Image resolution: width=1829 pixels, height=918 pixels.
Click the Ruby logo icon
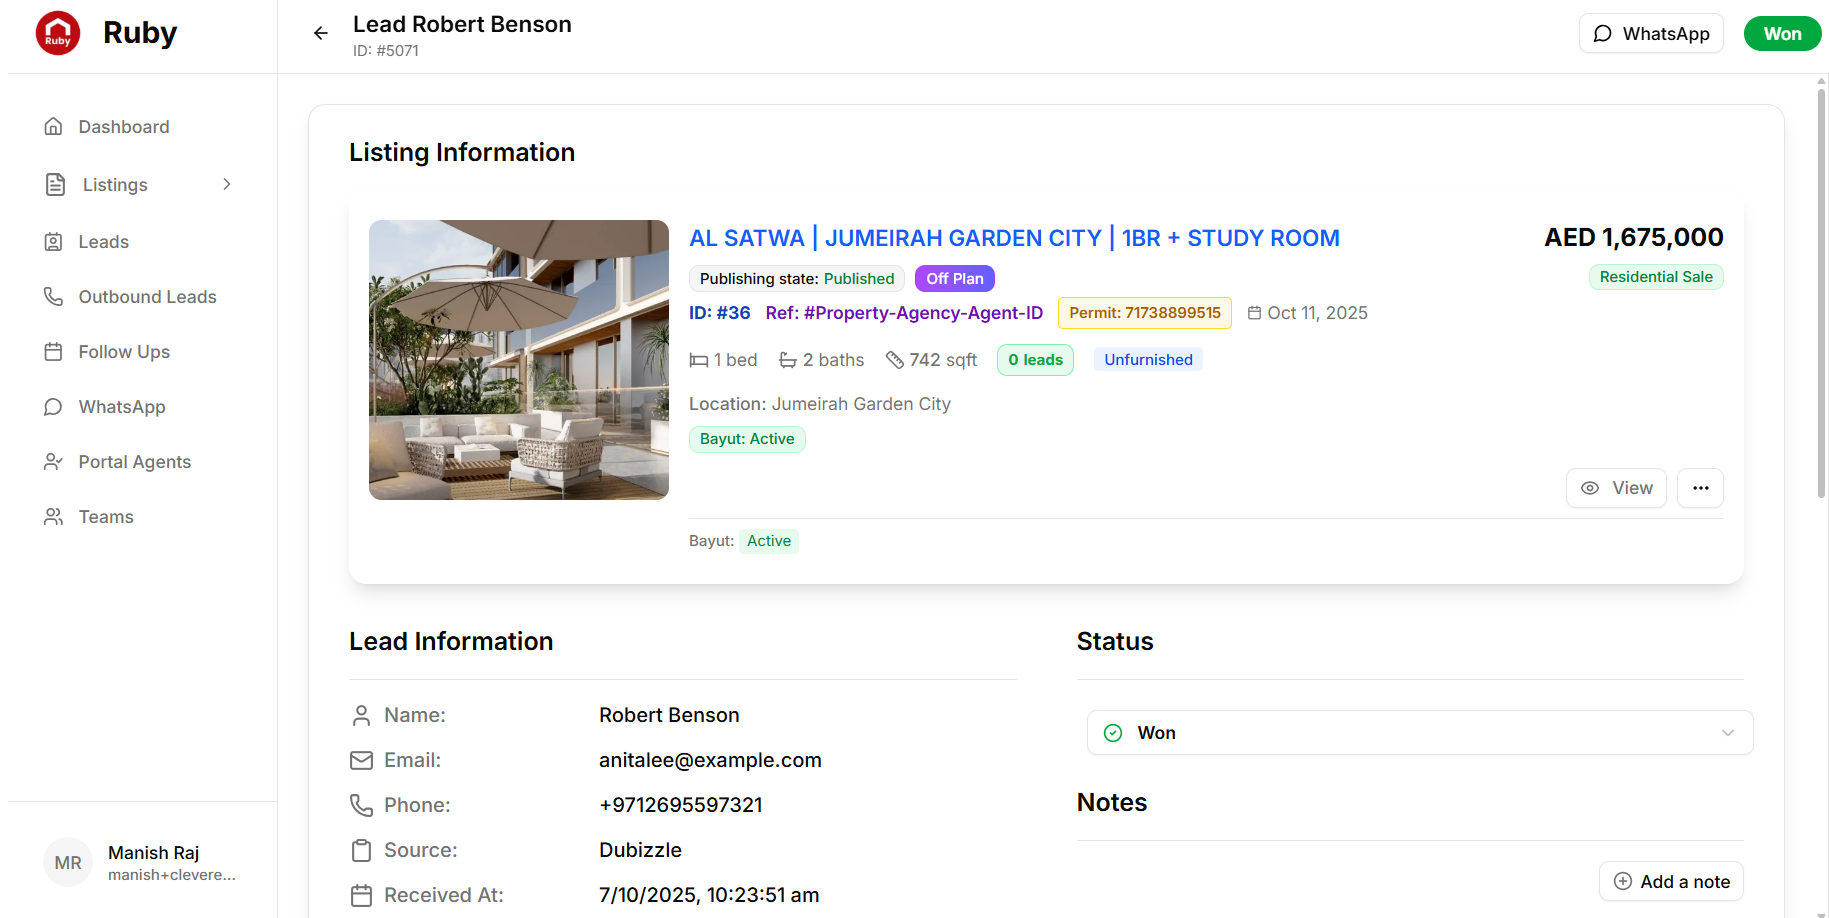click(x=58, y=33)
